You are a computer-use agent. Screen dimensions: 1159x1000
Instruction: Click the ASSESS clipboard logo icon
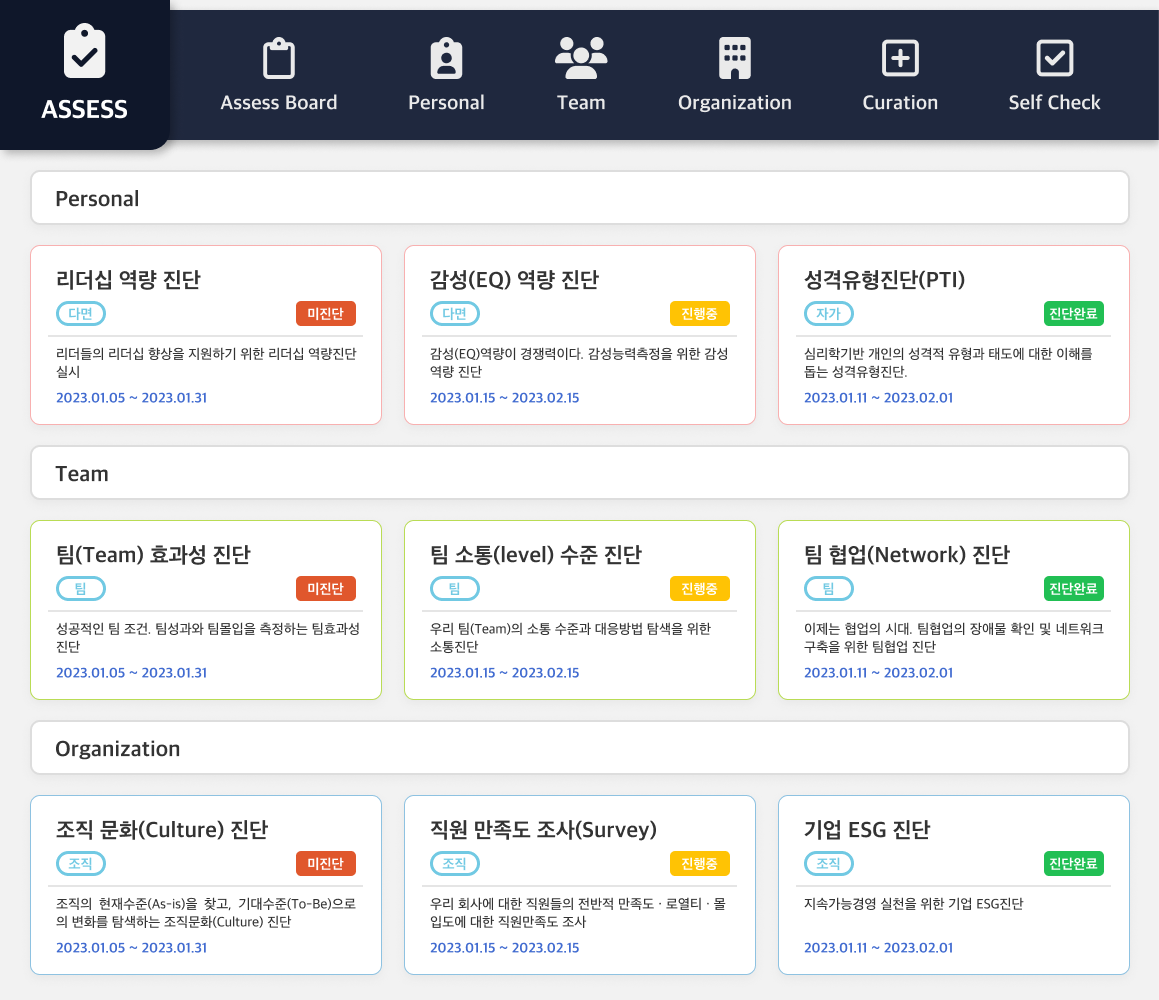click(x=84, y=52)
